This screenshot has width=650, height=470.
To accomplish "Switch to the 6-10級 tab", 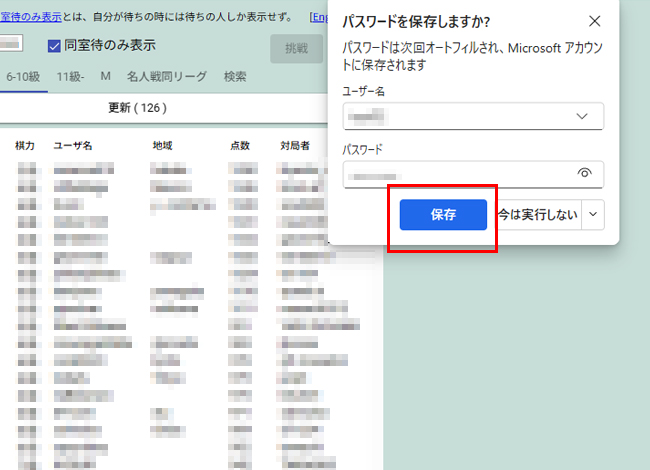I will click(x=26, y=76).
